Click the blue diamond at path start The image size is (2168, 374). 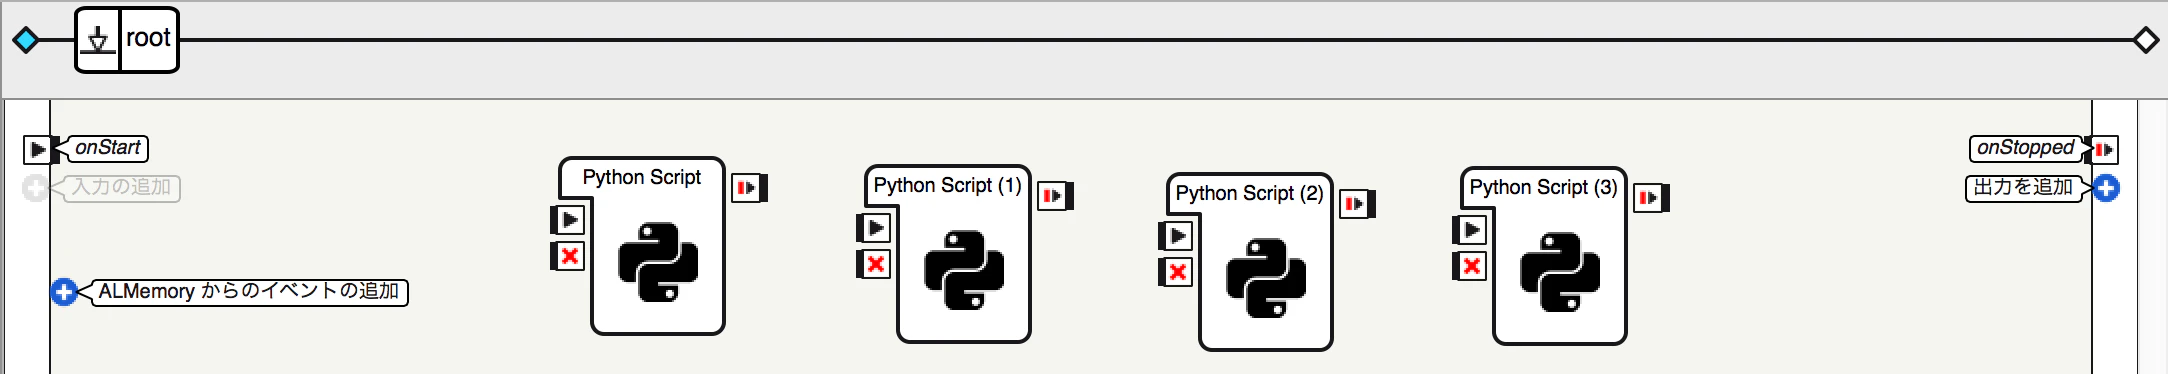(26, 40)
